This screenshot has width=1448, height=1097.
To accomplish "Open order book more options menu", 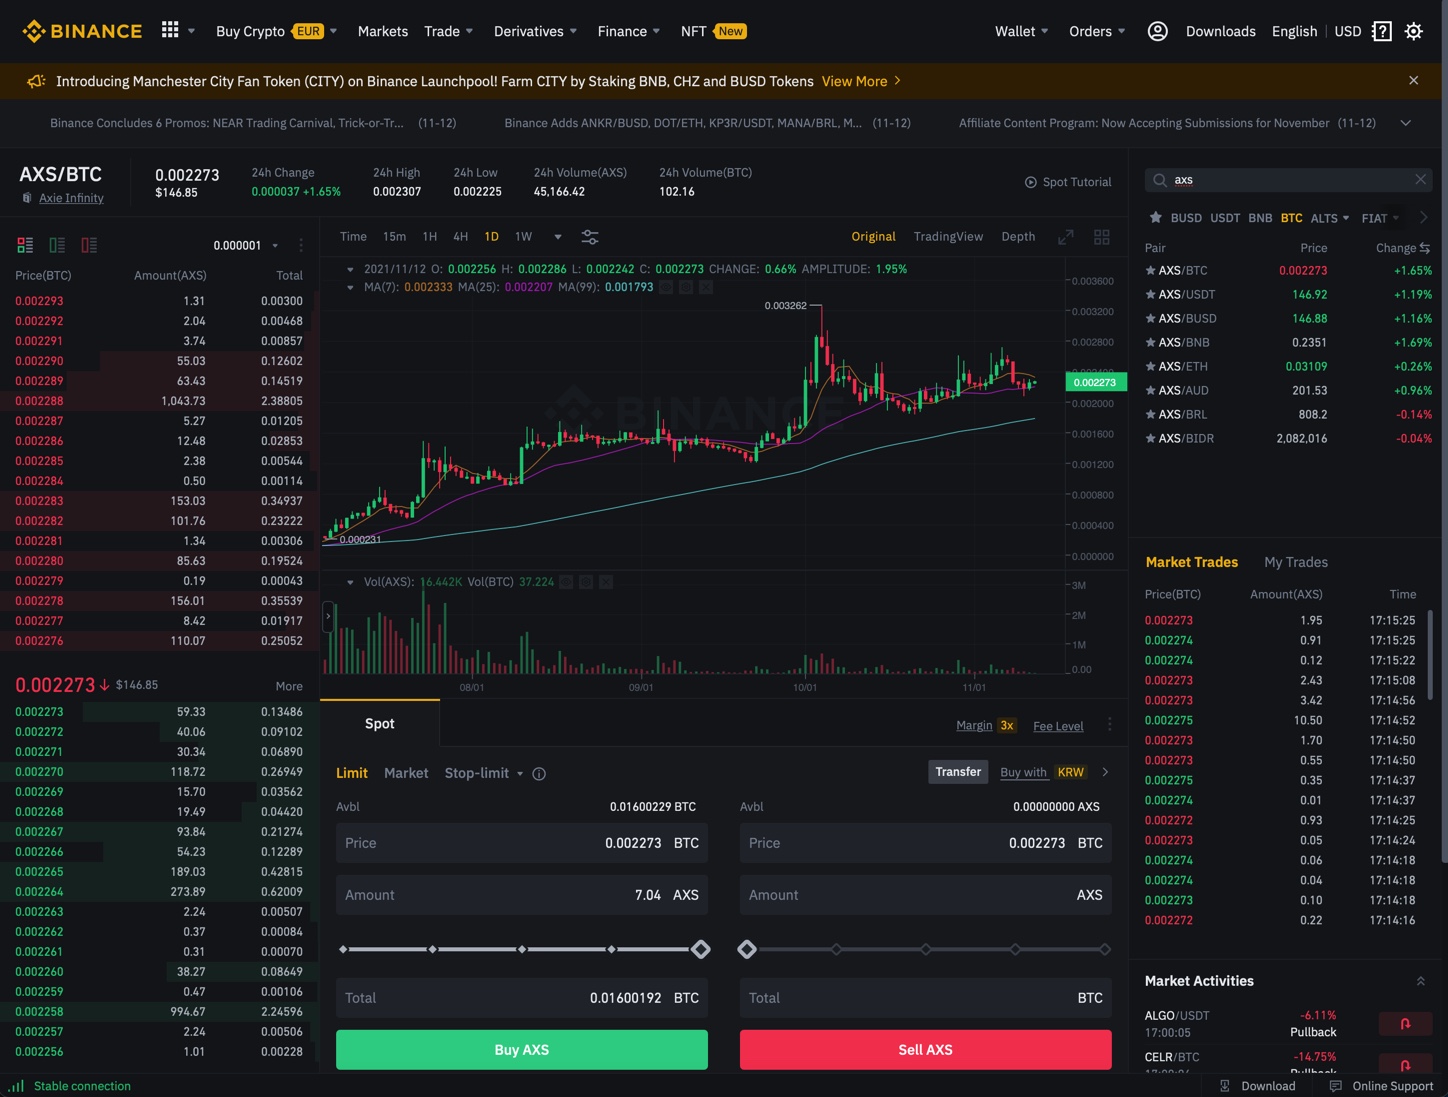I will [x=301, y=245].
